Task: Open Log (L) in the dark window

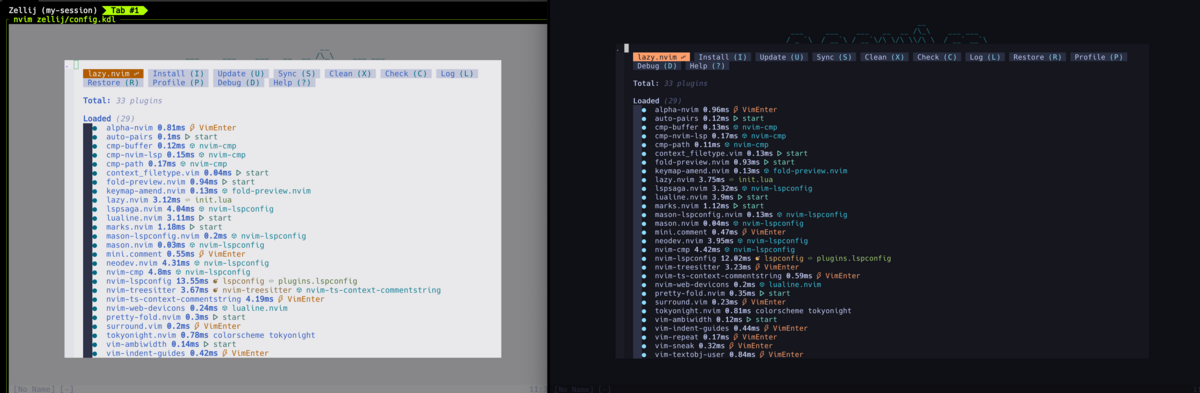Action: click(x=985, y=57)
